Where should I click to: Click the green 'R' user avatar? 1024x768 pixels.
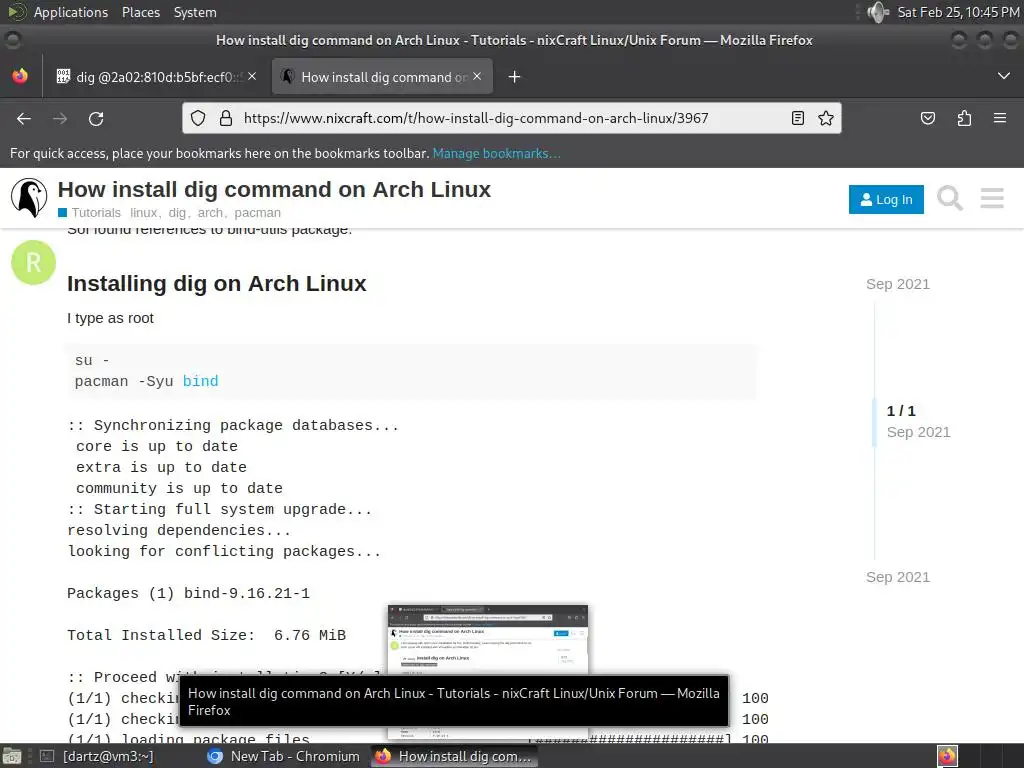(x=33, y=263)
